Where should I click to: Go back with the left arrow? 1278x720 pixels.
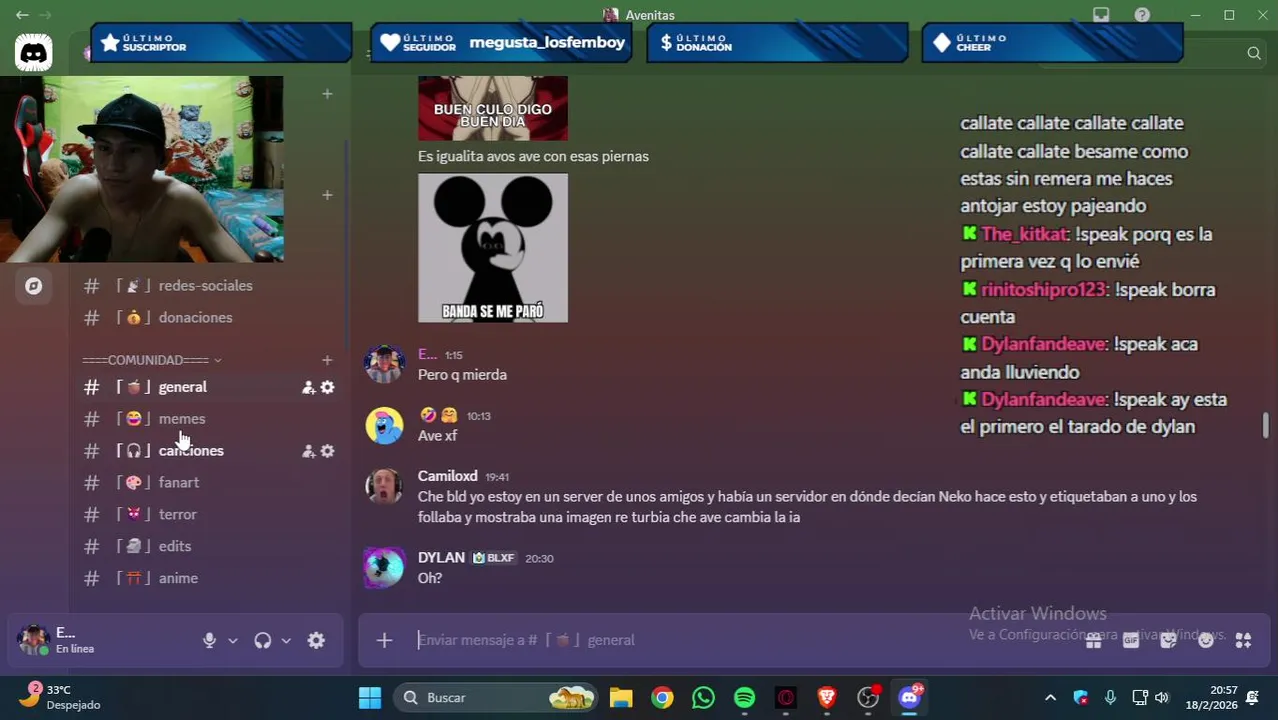point(22,15)
